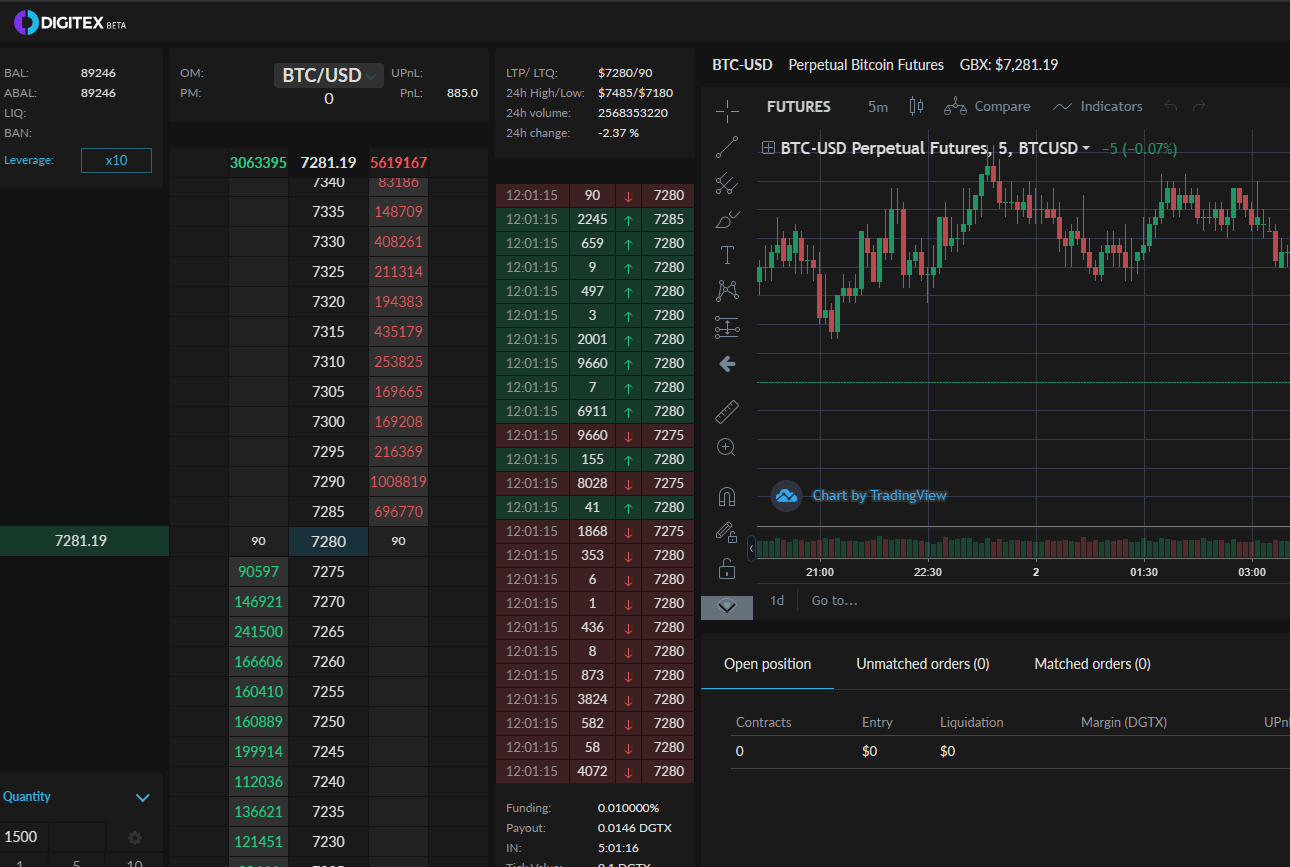Click the Compare button
The height and width of the screenshot is (867, 1290).
tap(987, 106)
